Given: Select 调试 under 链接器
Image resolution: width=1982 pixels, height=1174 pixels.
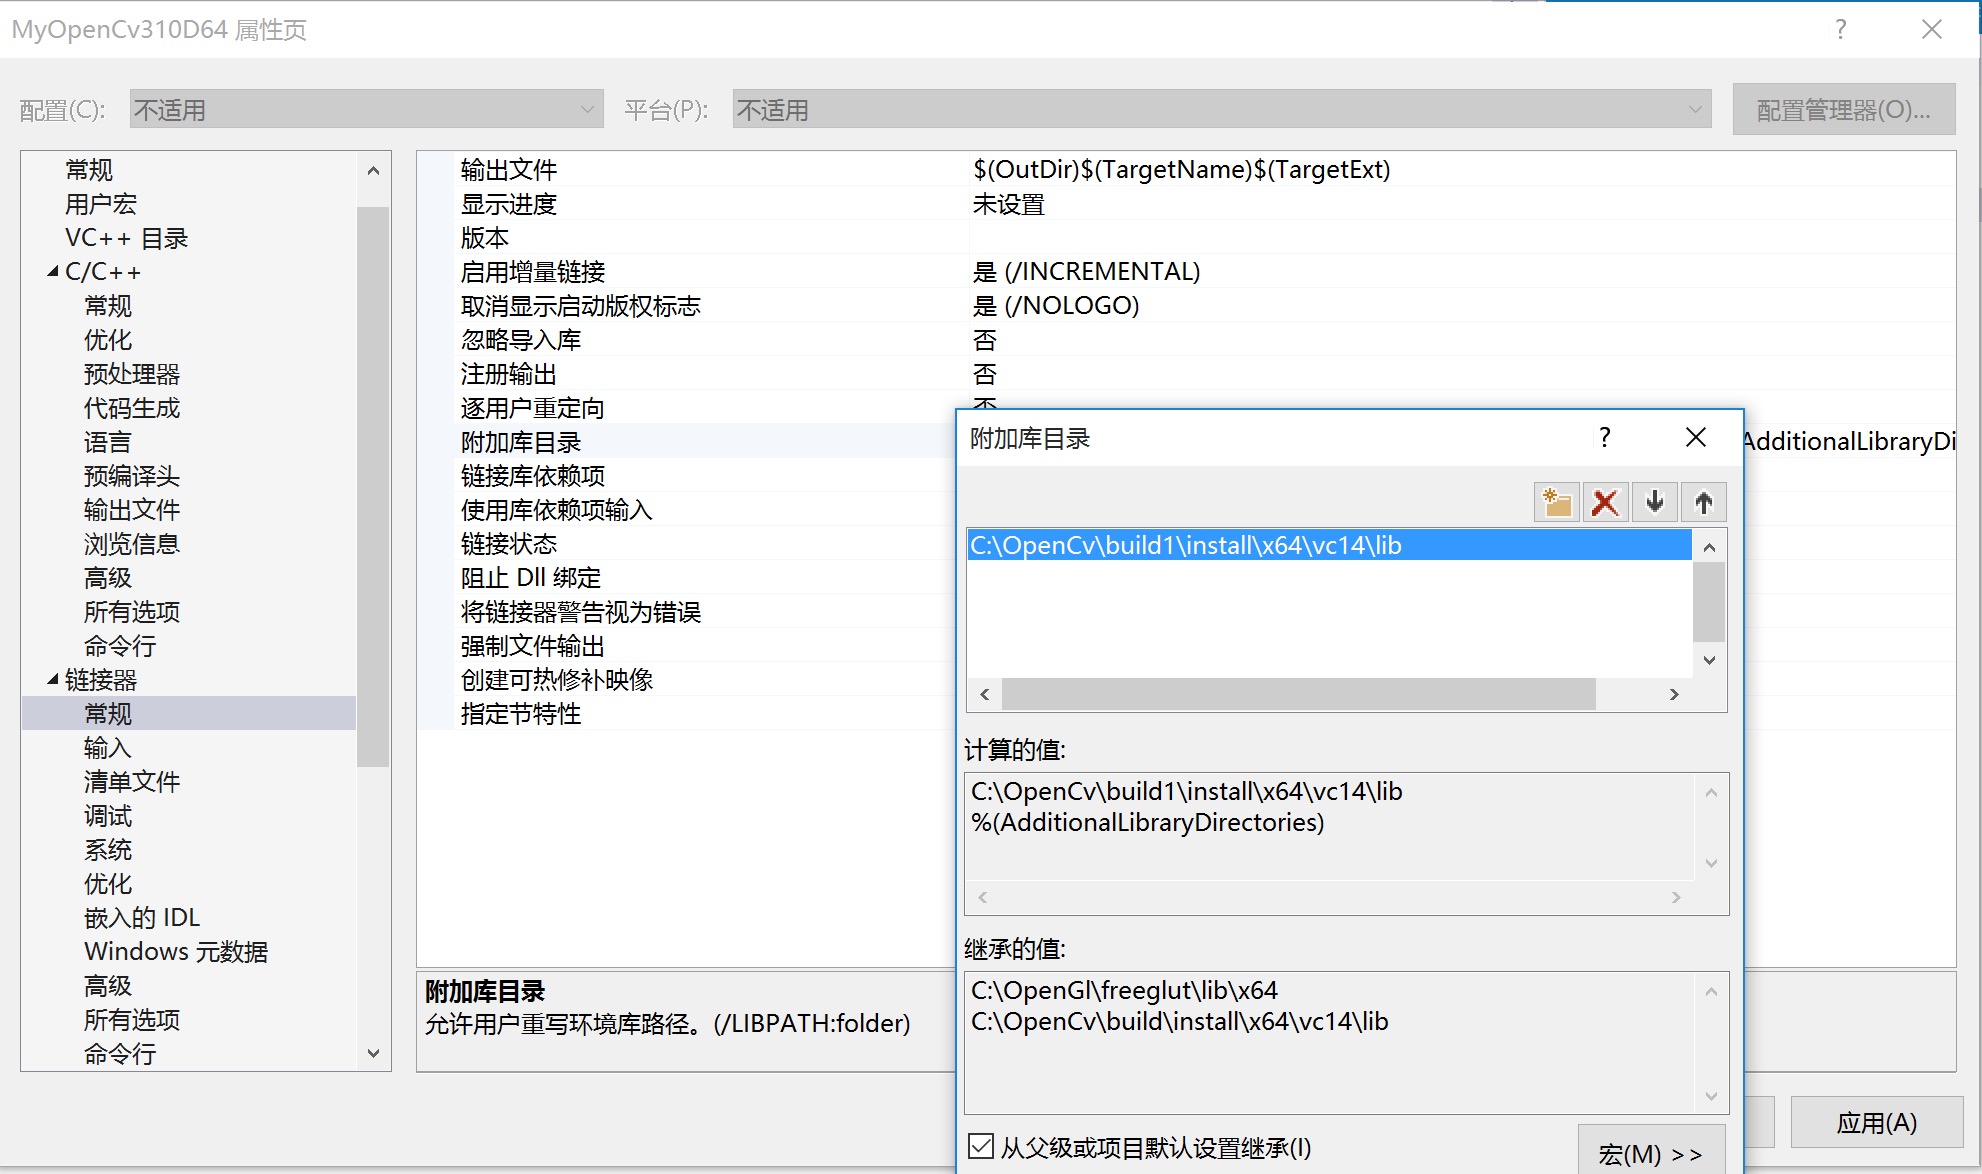Looking at the screenshot, I should [108, 816].
